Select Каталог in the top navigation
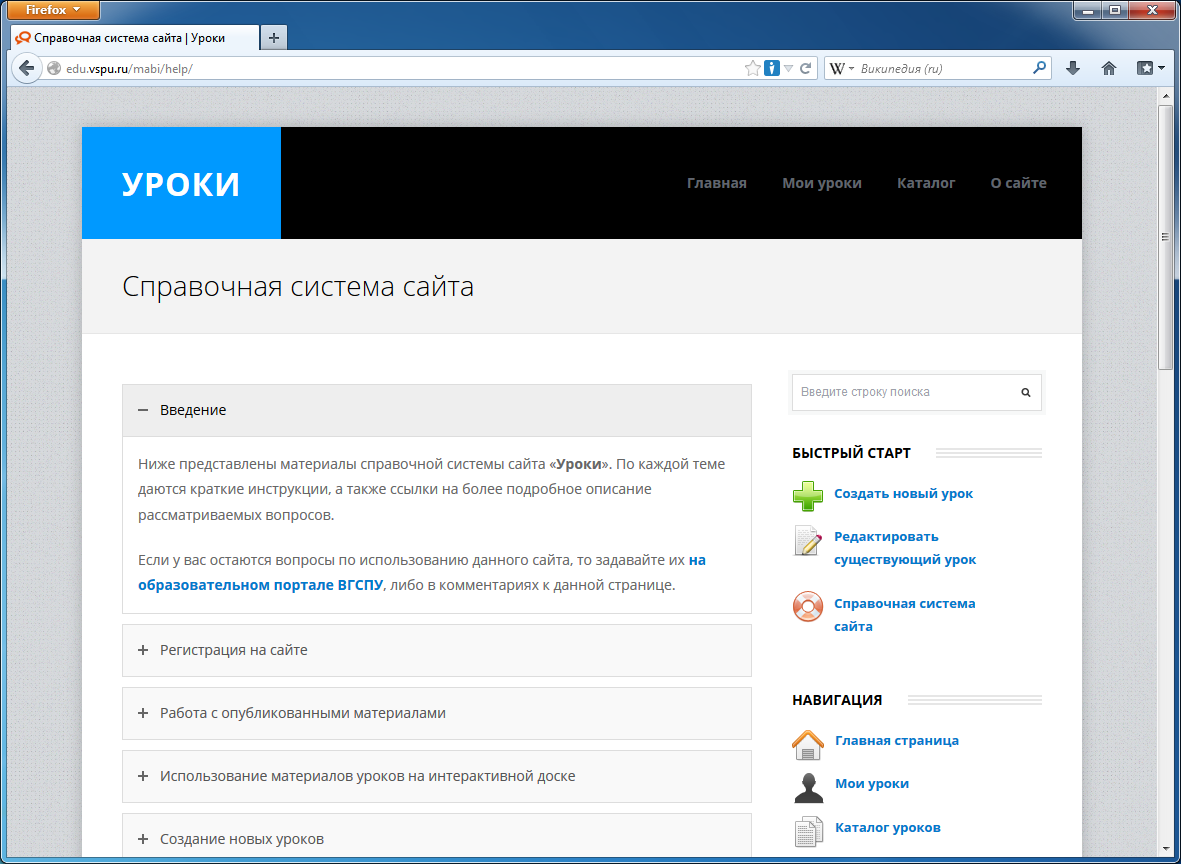1181x864 pixels. (926, 183)
